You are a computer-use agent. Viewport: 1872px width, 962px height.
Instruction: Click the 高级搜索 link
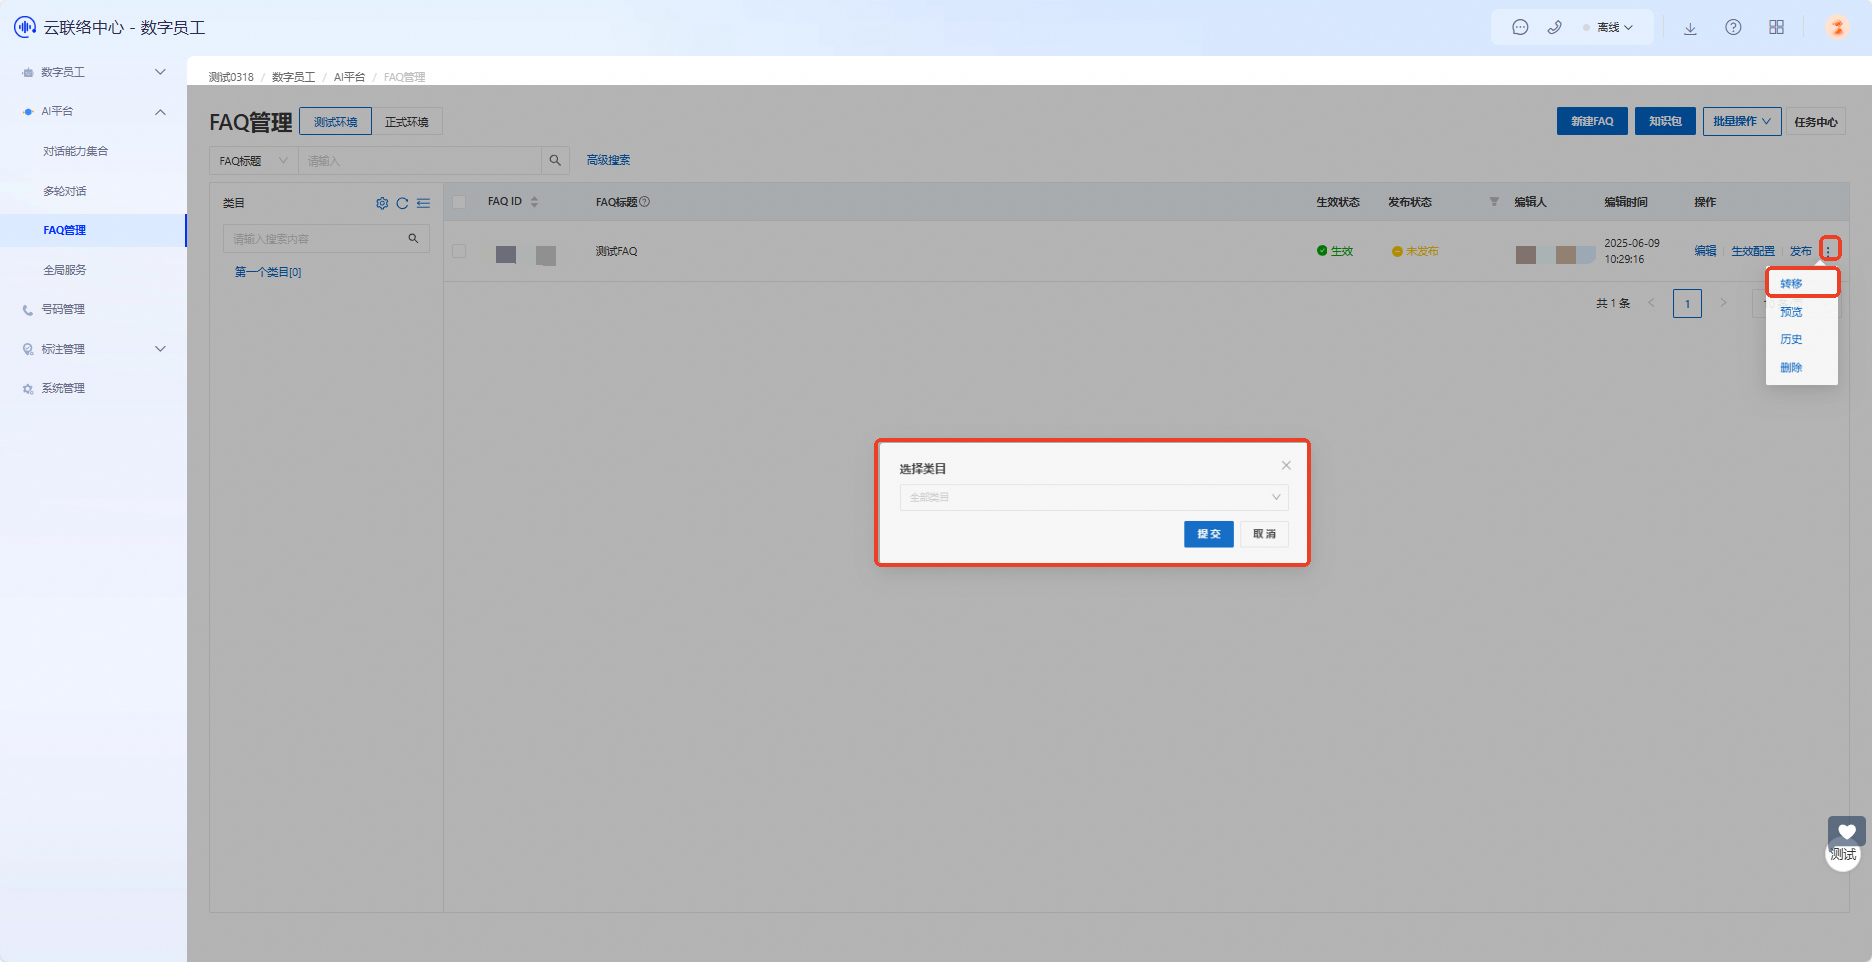point(608,160)
